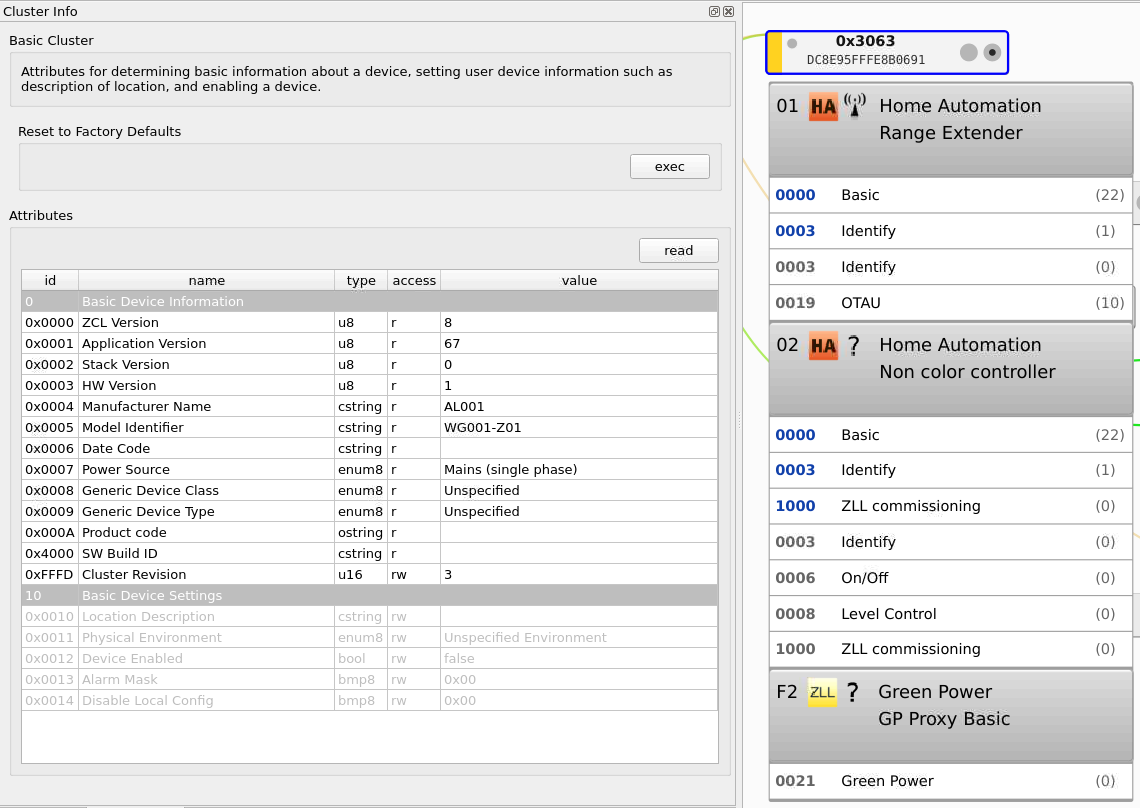This screenshot has height=808, width=1140.
Task: Click the HA badge on Non color controller endpoint
Action: 825,345
